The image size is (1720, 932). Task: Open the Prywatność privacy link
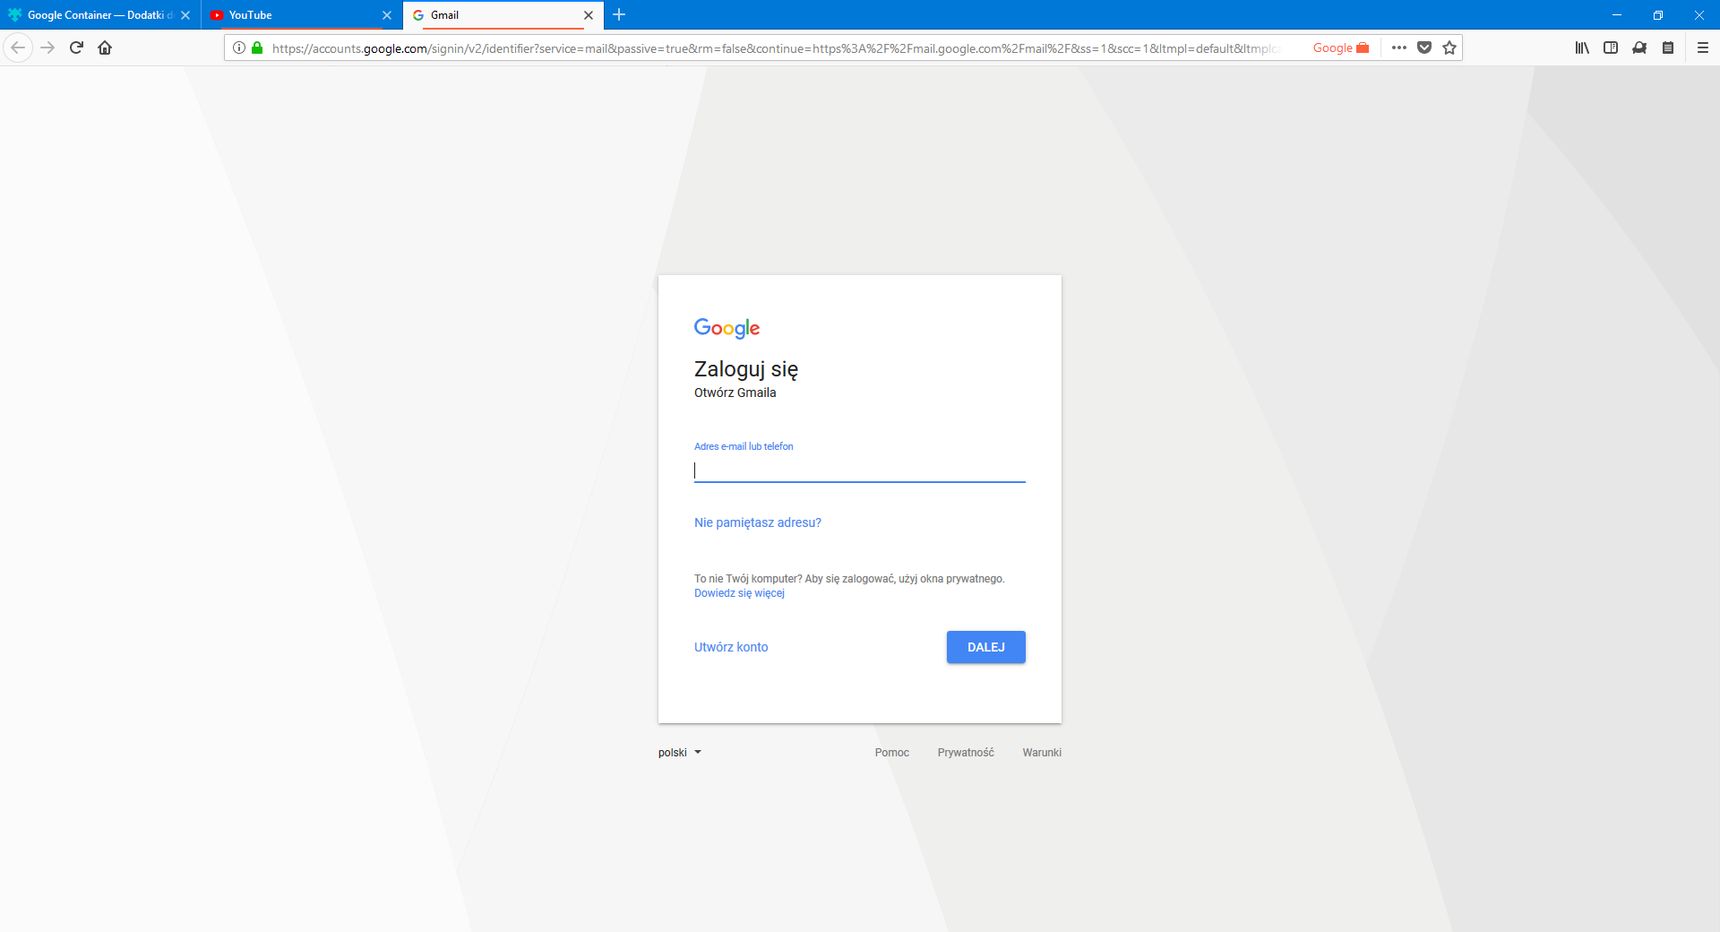tap(966, 752)
